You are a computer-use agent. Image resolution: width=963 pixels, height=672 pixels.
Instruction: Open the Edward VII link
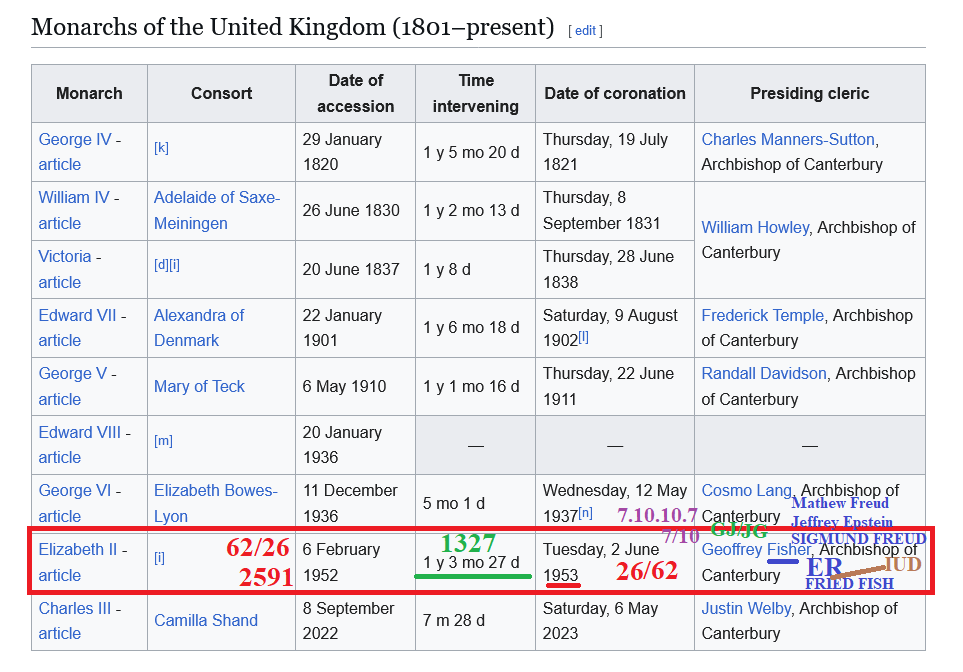(x=78, y=316)
